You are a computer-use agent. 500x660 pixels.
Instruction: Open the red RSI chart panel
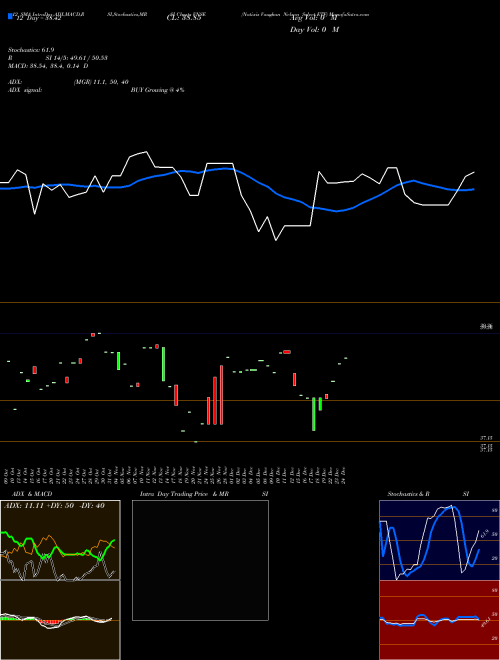[439, 620]
